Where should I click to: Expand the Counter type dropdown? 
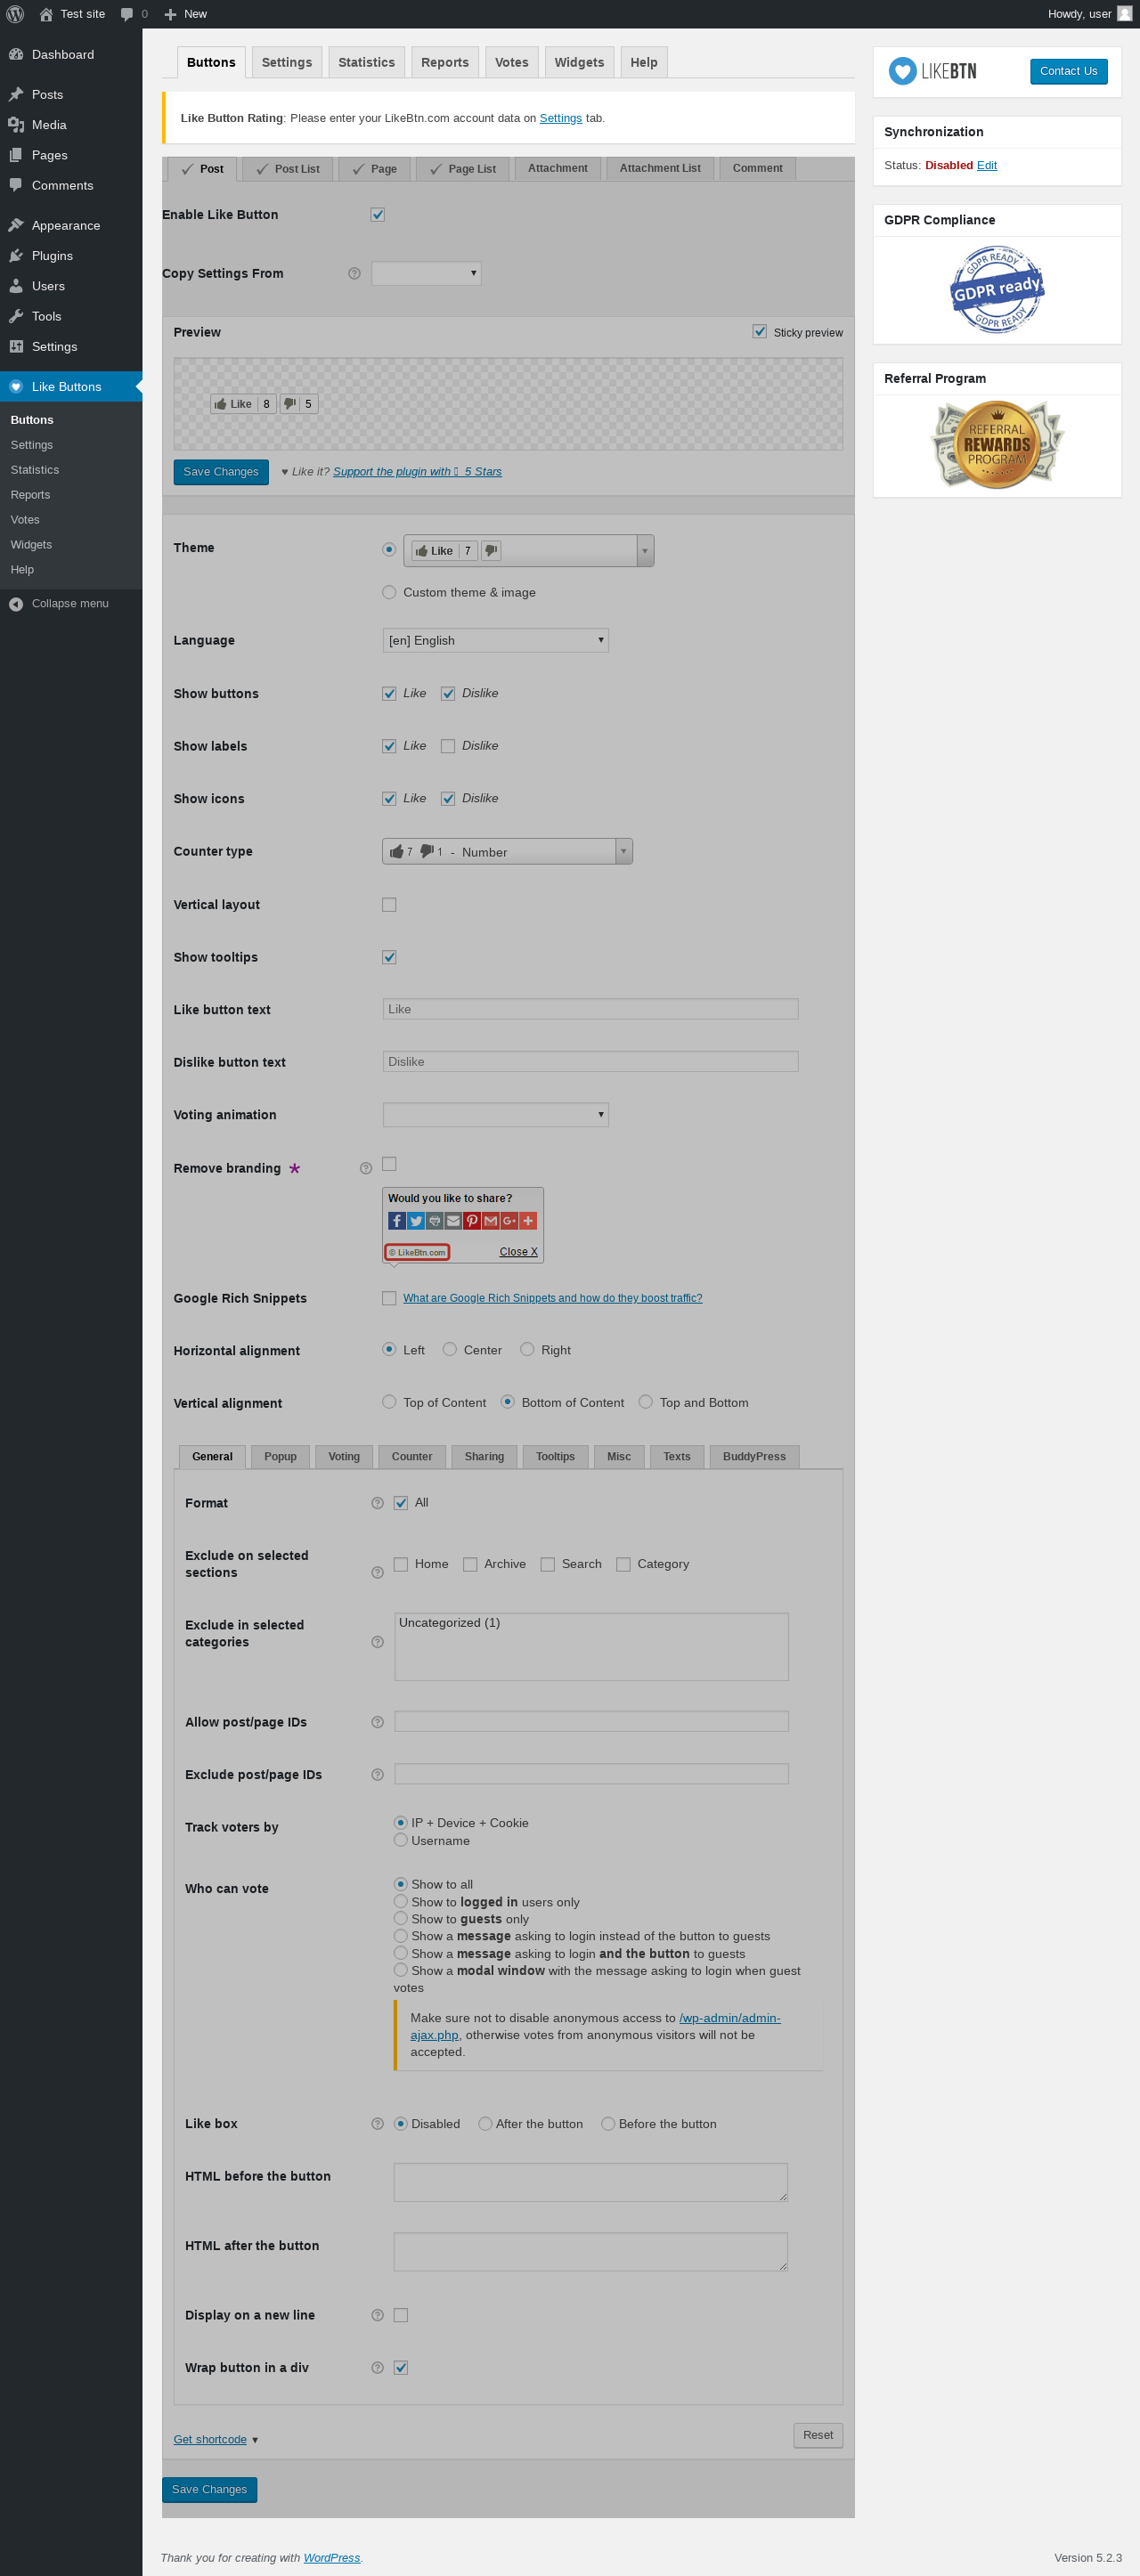pyautogui.click(x=508, y=851)
